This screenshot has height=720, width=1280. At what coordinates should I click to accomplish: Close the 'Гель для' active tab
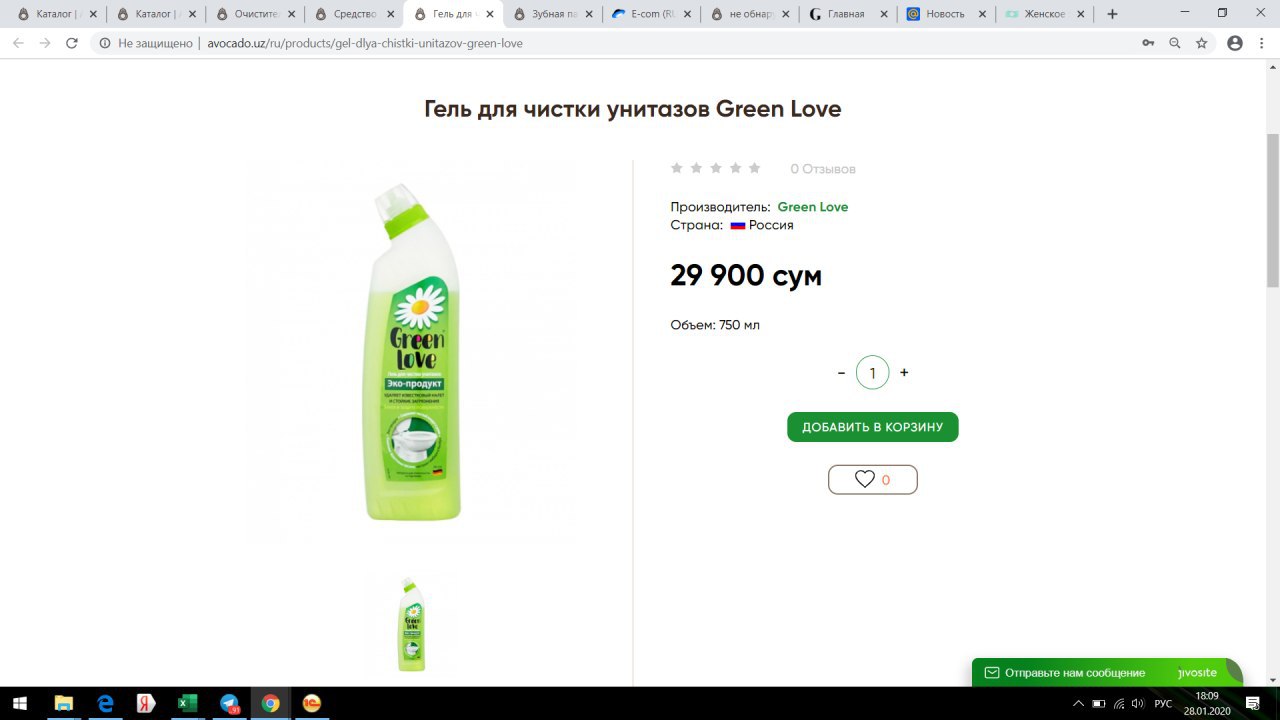click(x=489, y=14)
